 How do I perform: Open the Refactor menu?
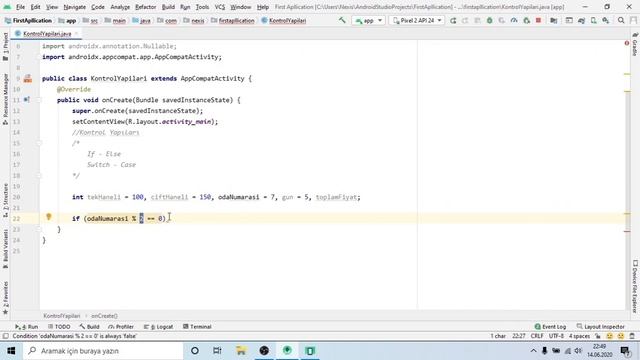(145, 7)
